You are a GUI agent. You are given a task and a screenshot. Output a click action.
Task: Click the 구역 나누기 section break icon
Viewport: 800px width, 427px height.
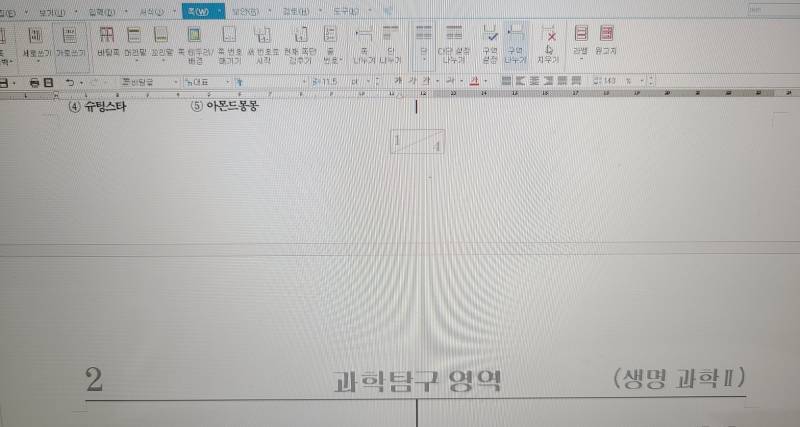coord(516,34)
